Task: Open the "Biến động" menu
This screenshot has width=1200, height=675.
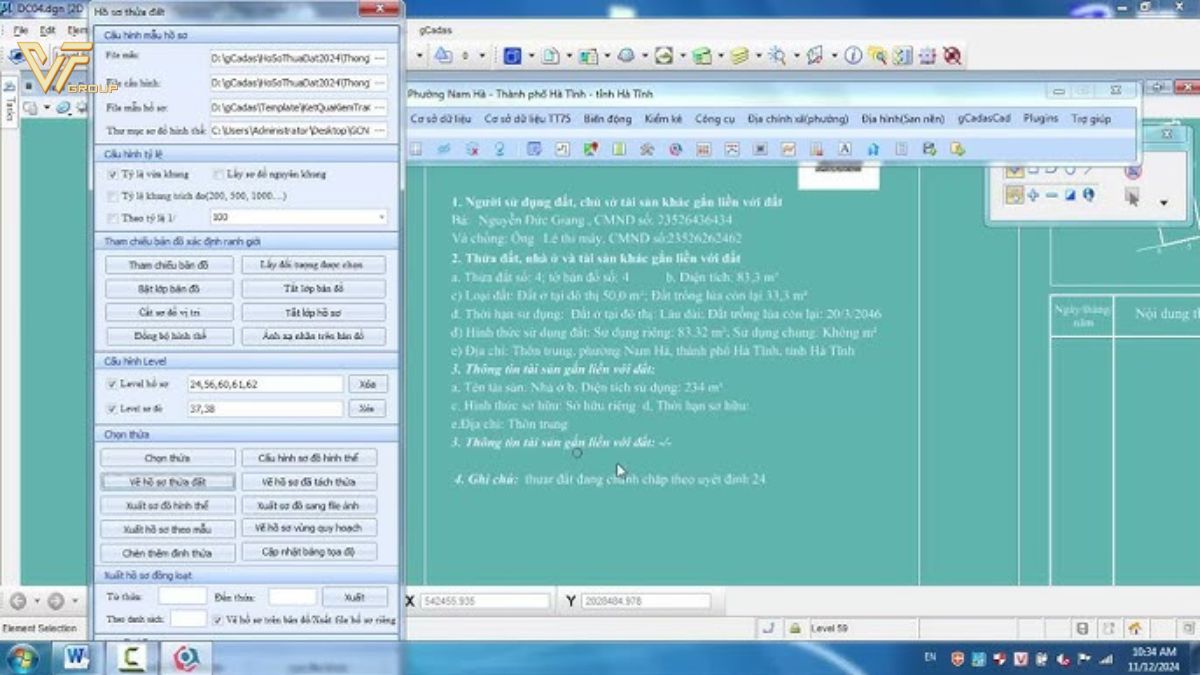Action: 608,119
